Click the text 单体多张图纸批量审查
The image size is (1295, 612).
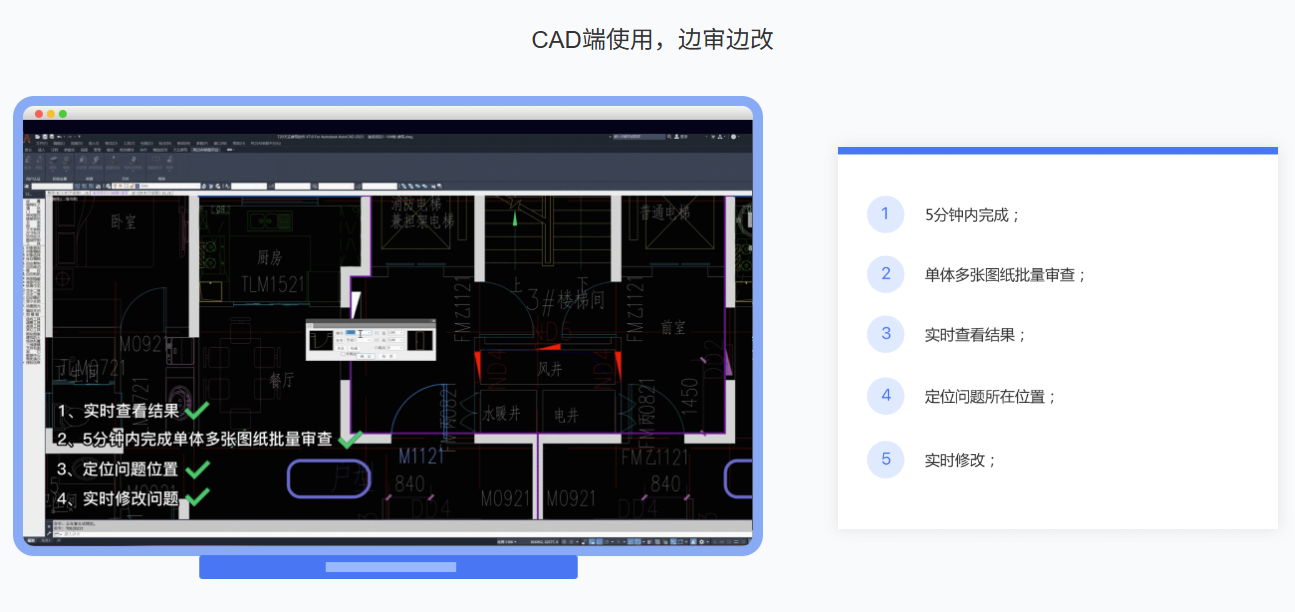(1005, 274)
